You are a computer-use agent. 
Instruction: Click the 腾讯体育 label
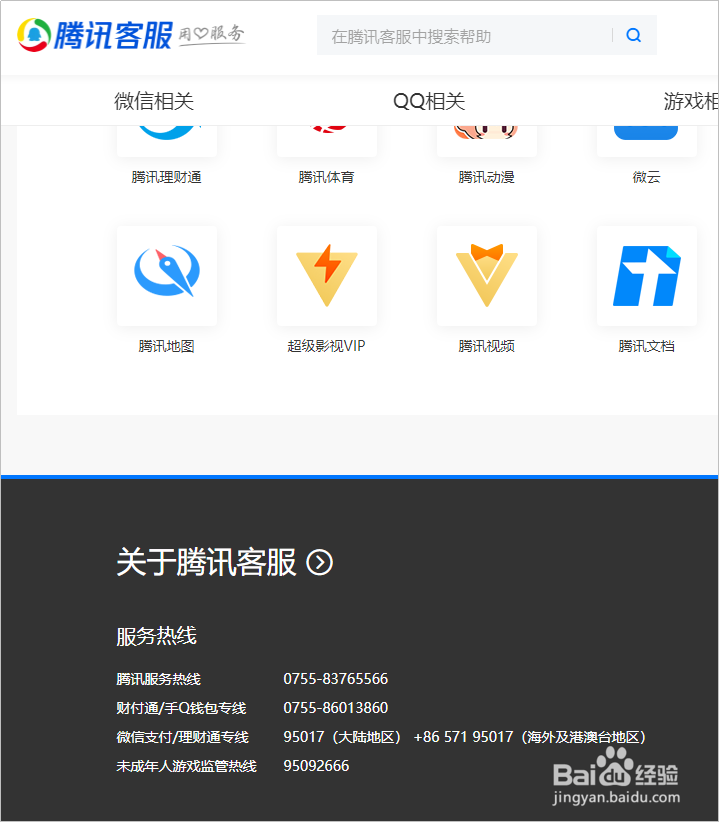click(326, 177)
